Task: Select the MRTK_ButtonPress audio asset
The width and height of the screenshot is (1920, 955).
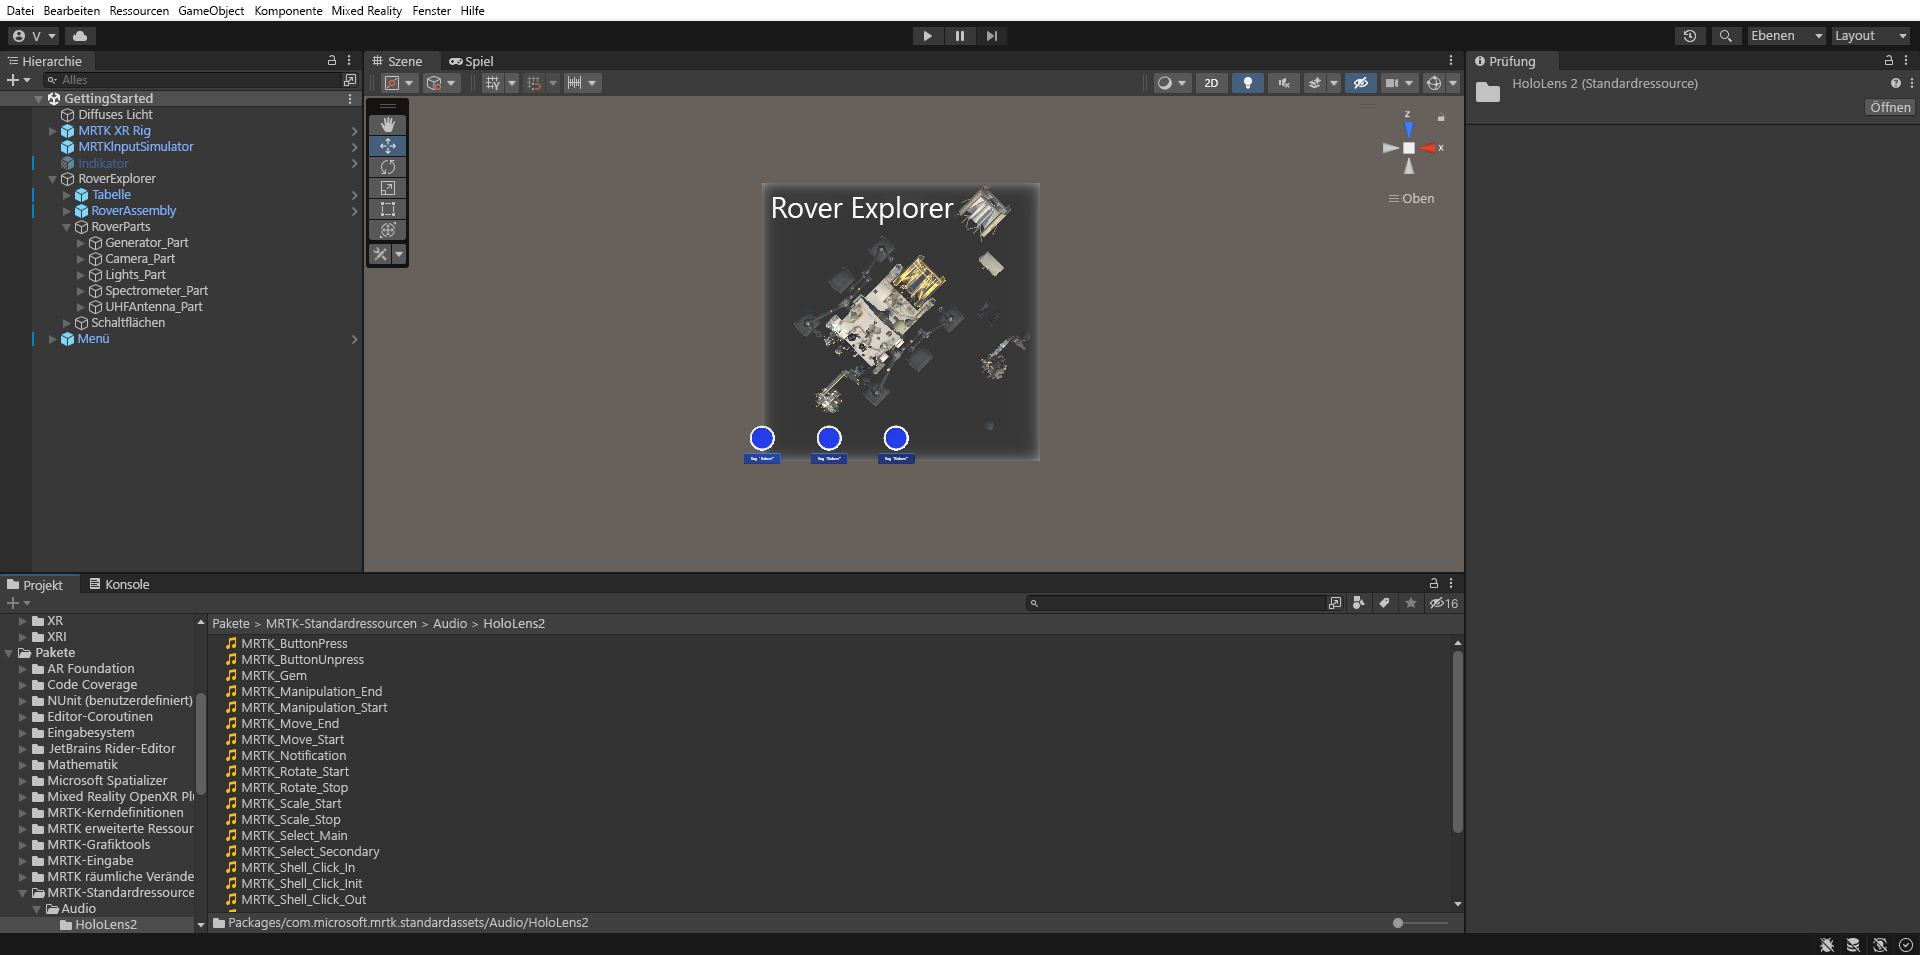Action: 293,643
